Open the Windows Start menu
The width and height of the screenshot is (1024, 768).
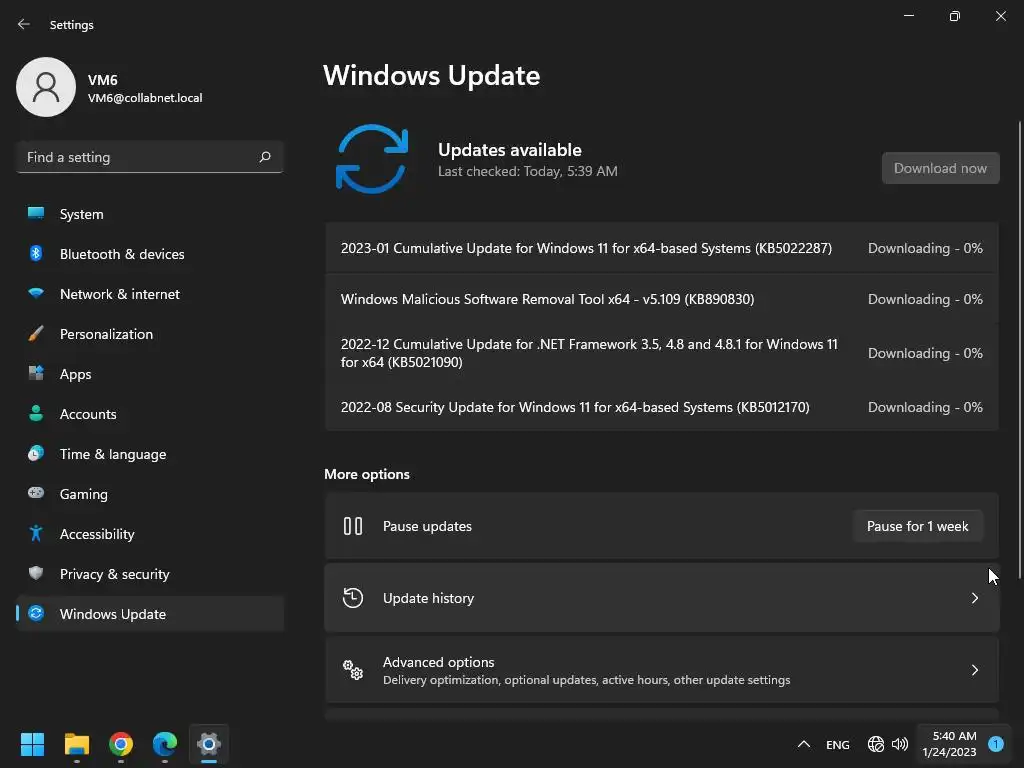tap(32, 744)
